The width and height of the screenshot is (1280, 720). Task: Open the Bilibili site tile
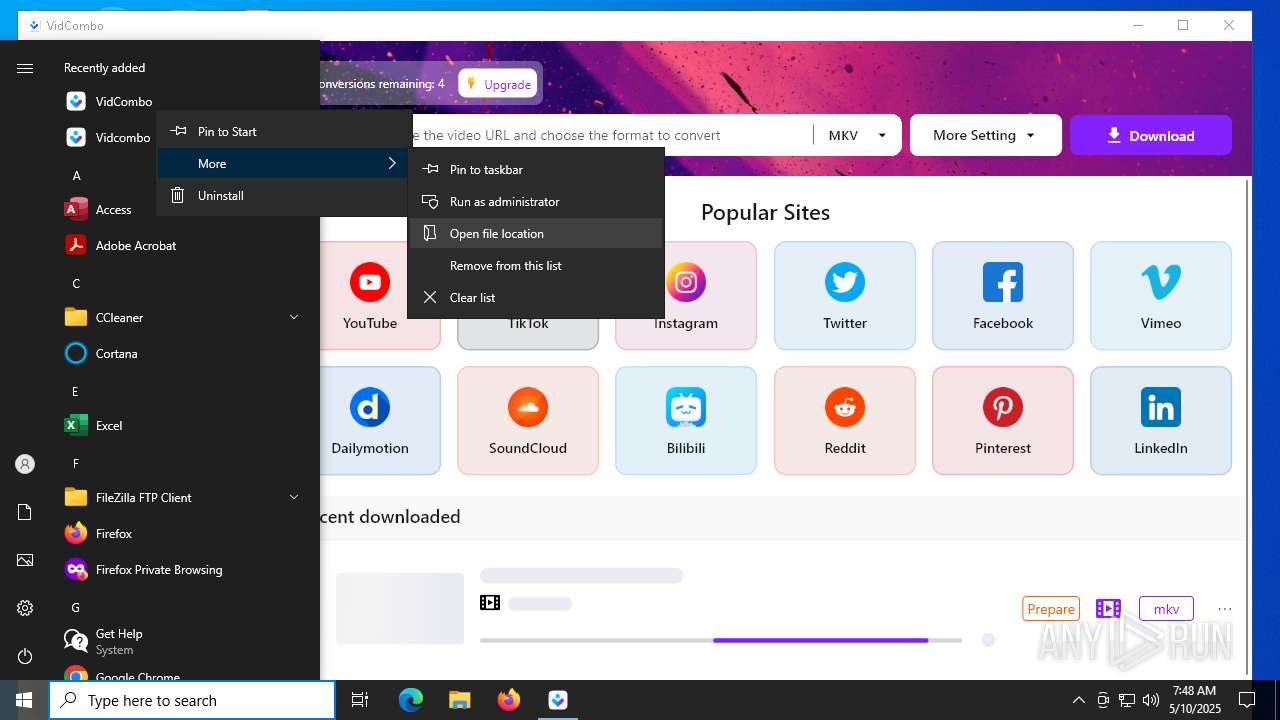(x=686, y=420)
